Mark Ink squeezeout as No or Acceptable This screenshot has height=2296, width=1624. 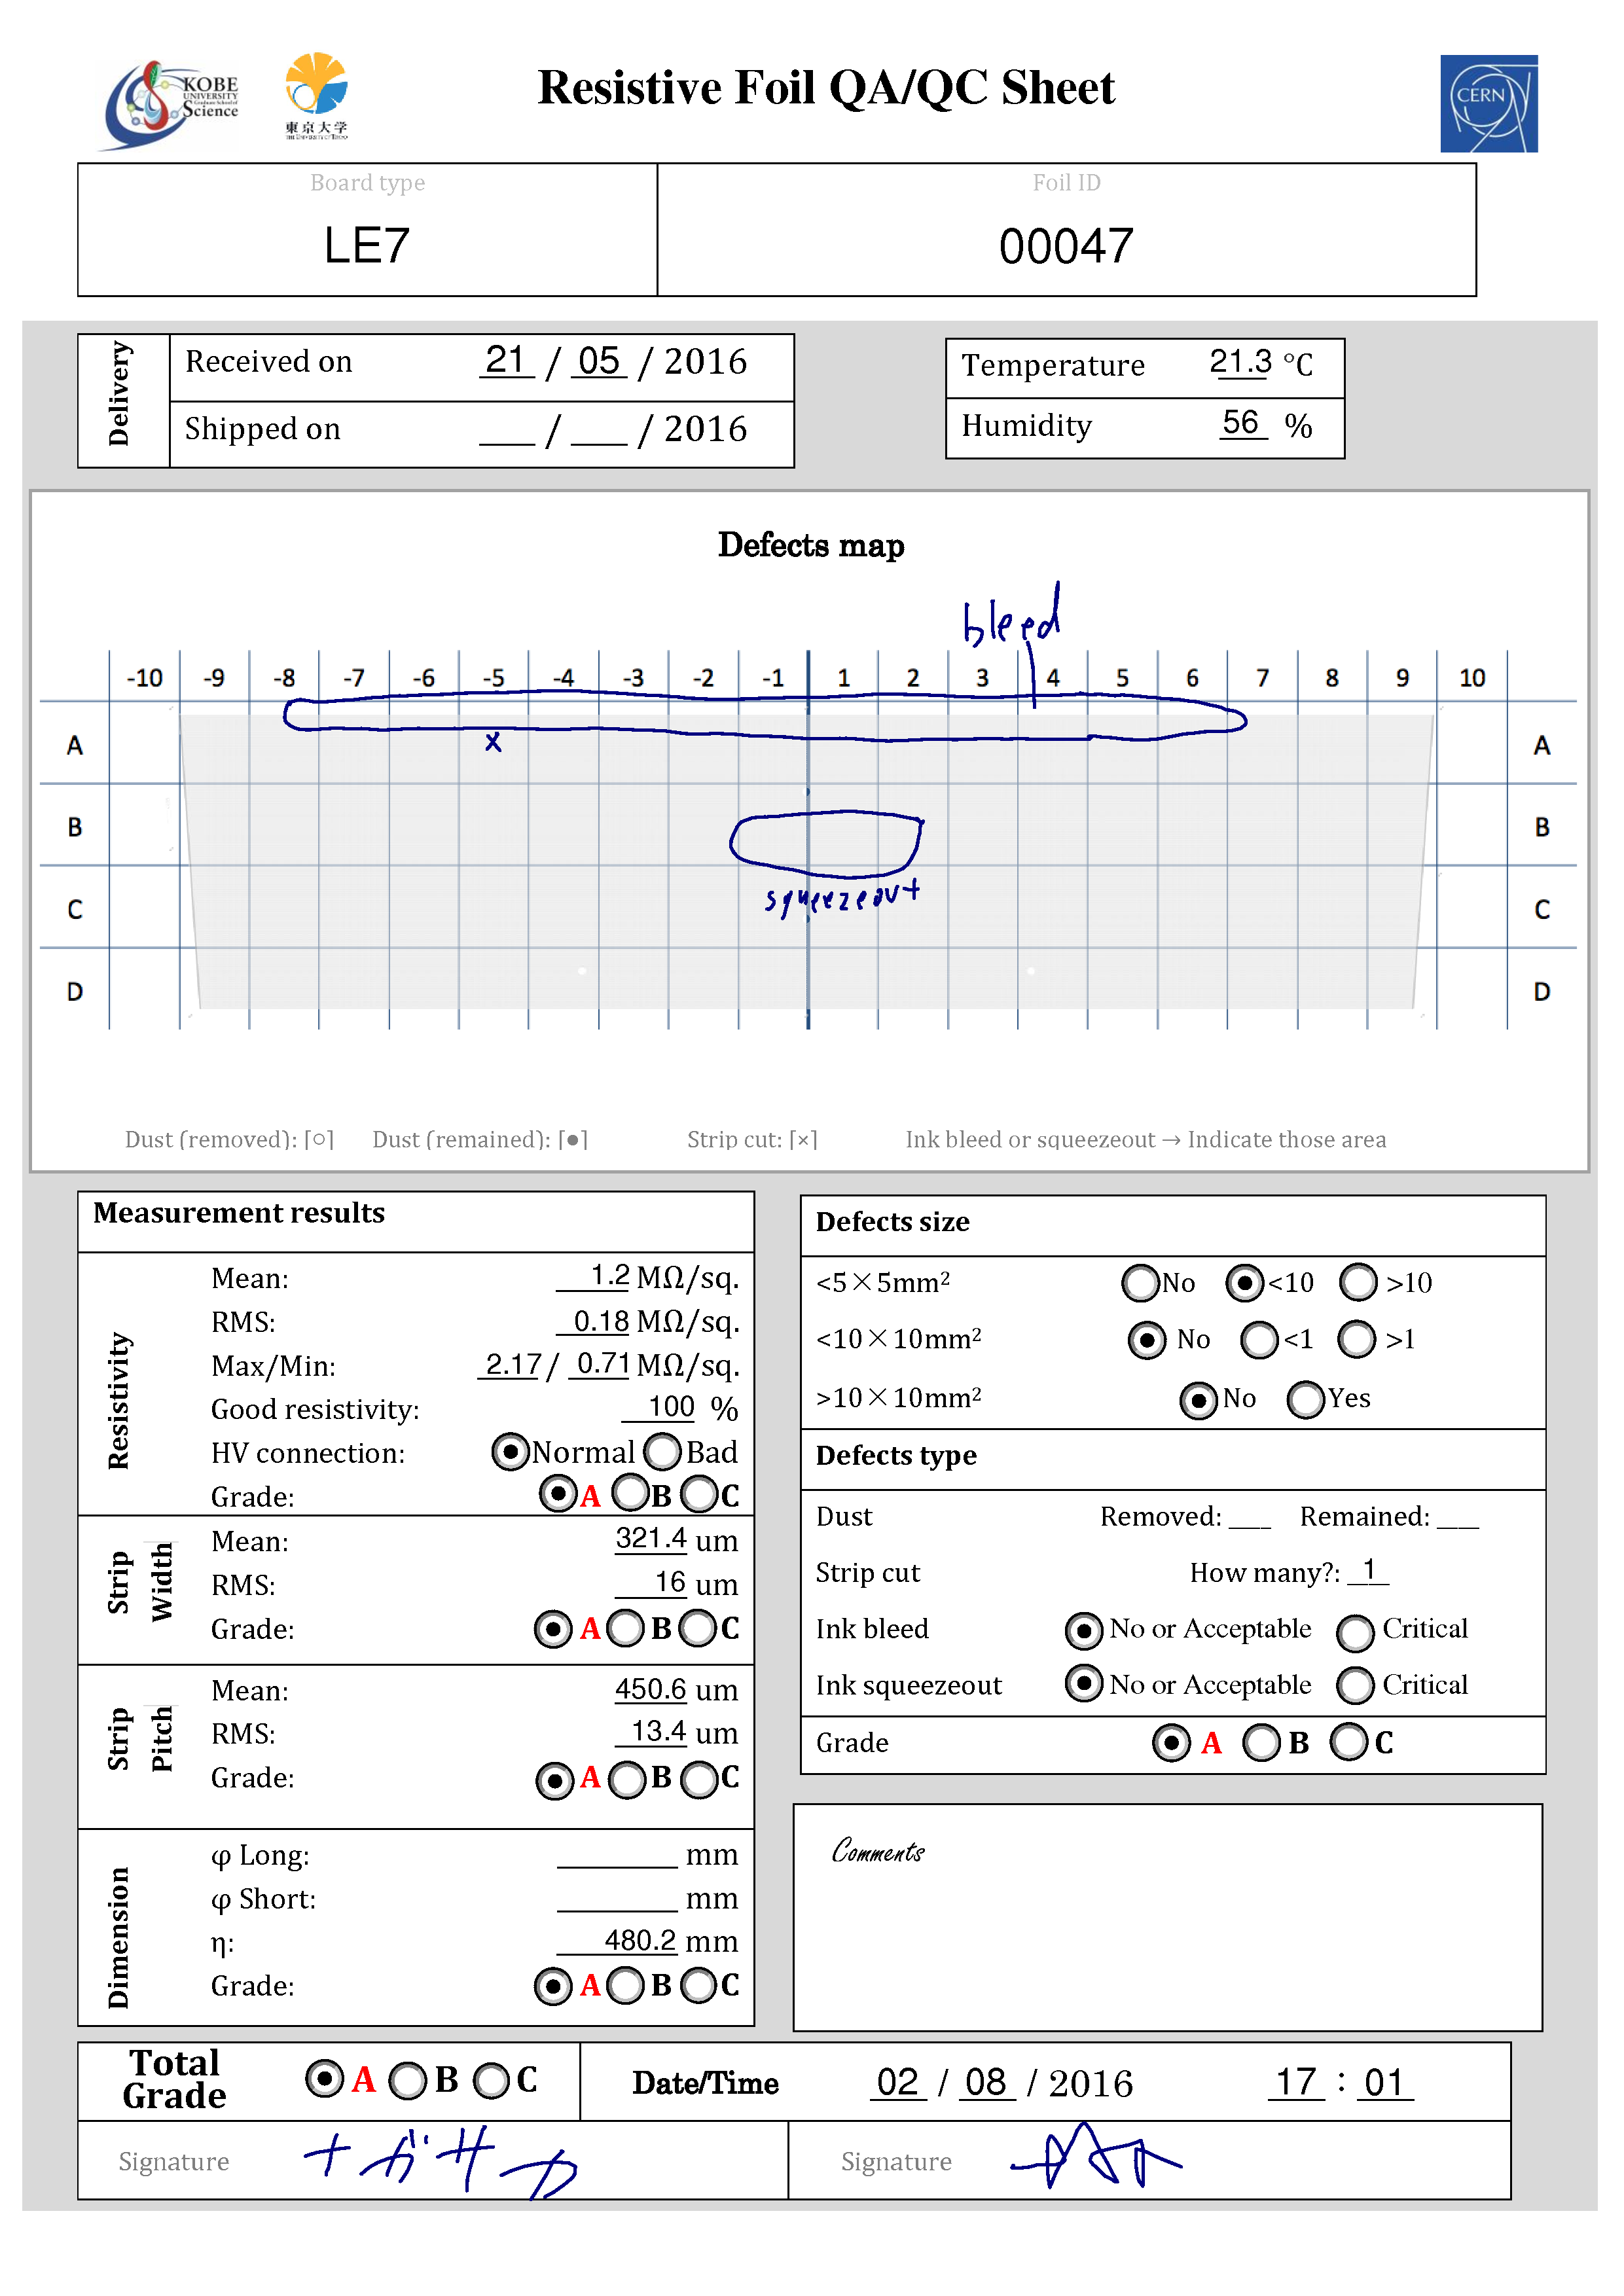(1083, 1683)
